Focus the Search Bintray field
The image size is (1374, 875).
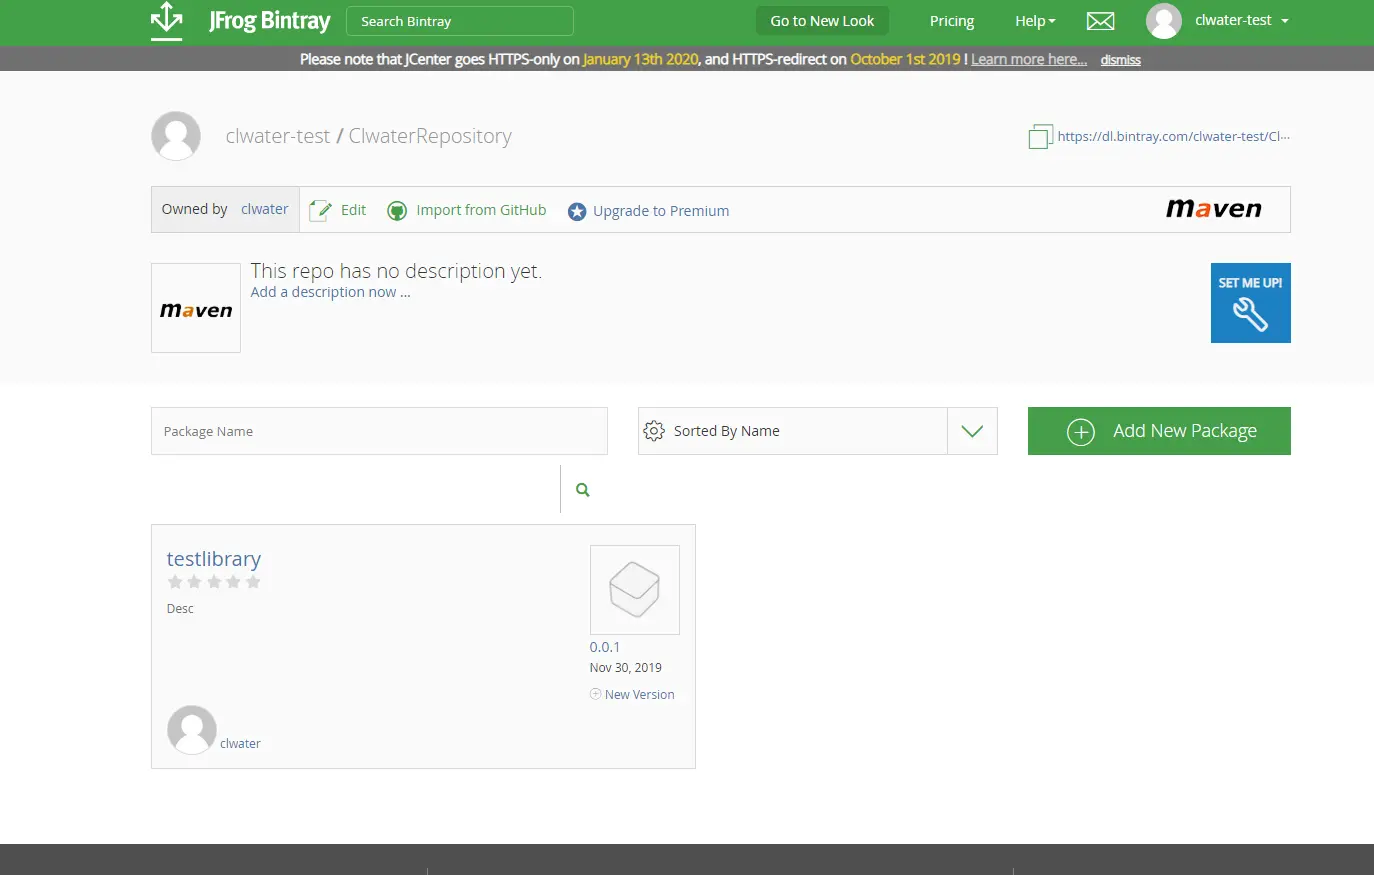click(460, 21)
